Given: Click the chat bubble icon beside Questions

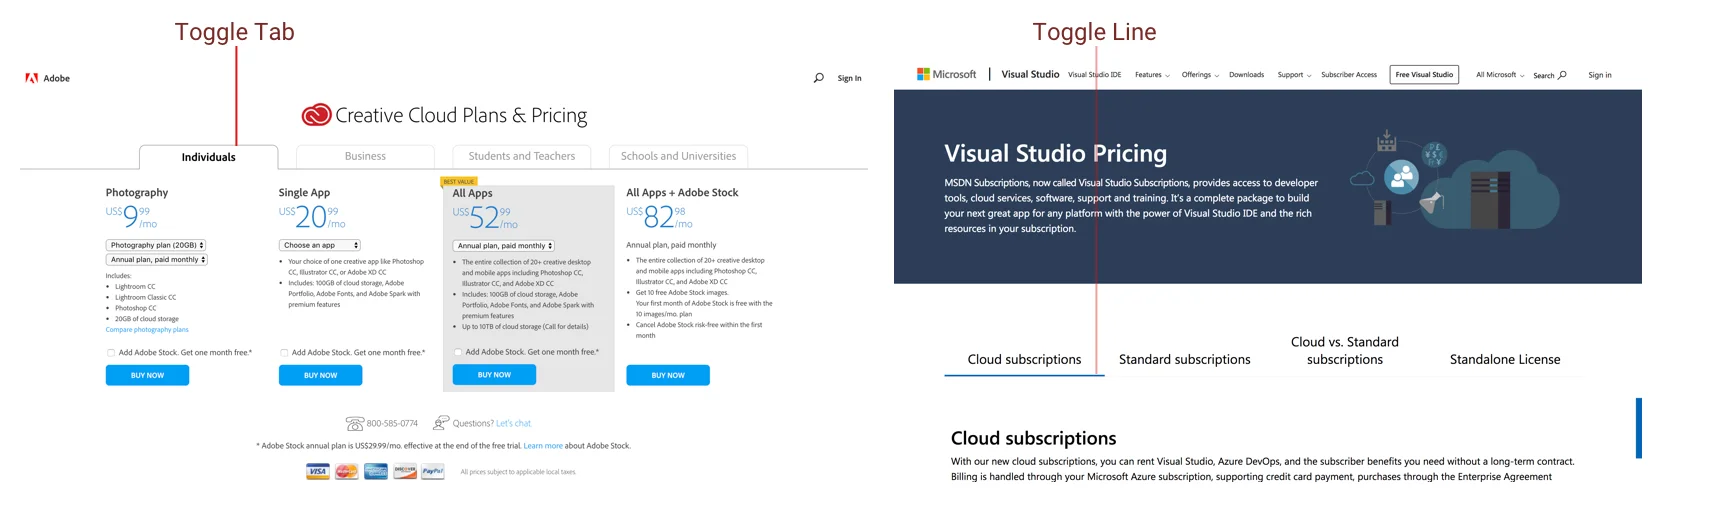Looking at the screenshot, I should click(x=441, y=423).
